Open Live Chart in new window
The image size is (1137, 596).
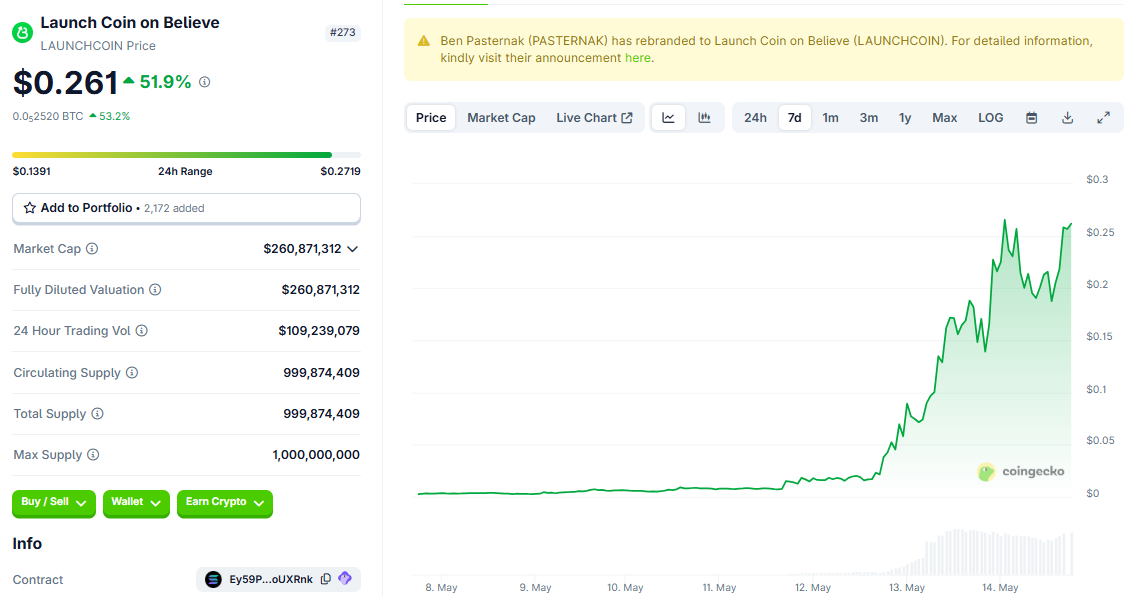pyautogui.click(x=595, y=117)
